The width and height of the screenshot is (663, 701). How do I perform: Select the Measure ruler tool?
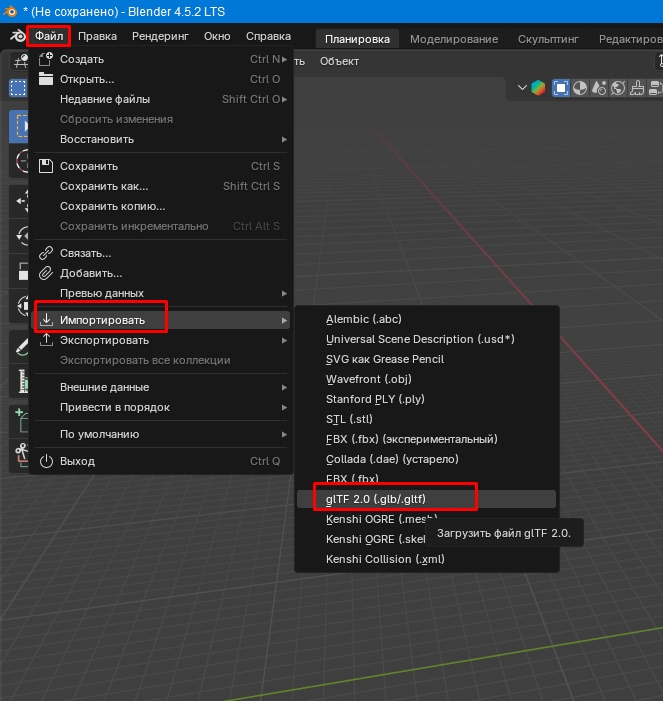(20, 381)
